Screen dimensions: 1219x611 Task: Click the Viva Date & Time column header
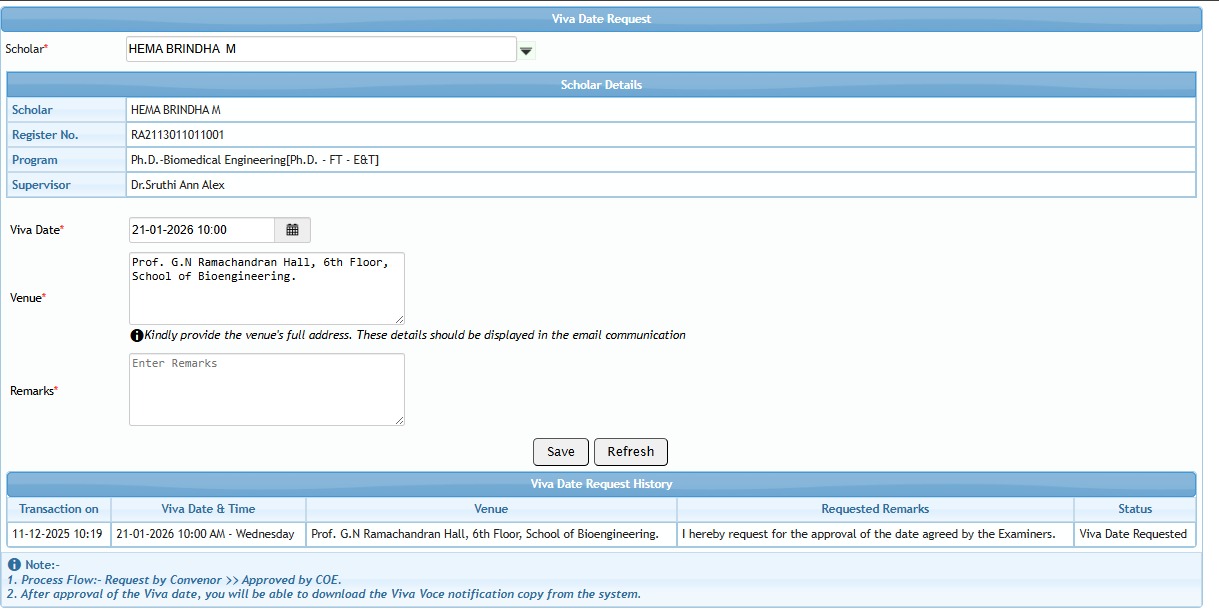[208, 509]
